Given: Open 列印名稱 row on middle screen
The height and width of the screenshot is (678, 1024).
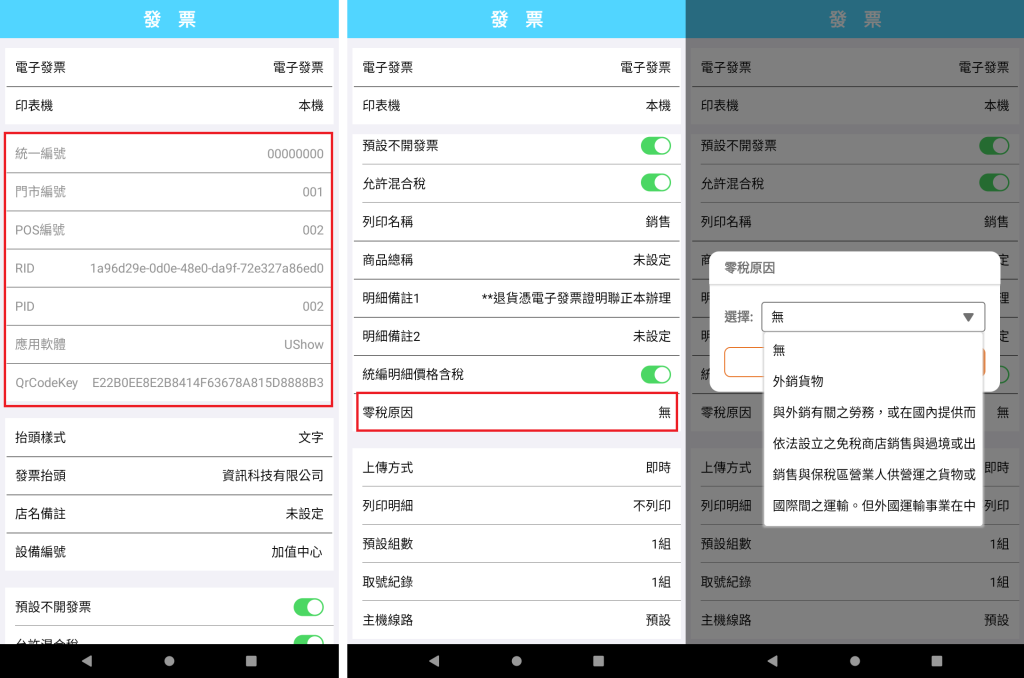Looking at the screenshot, I should pyautogui.click(x=517, y=221).
